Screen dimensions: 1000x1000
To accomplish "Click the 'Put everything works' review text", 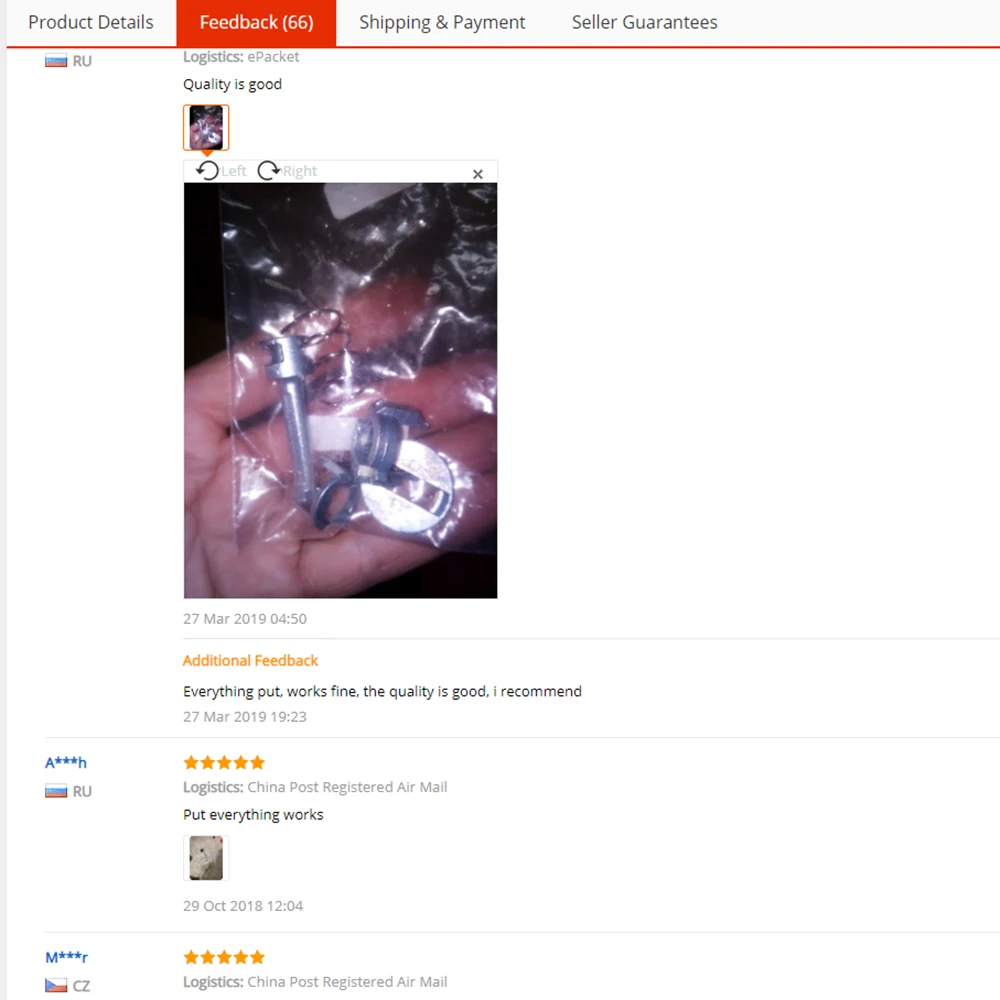I will (x=253, y=815).
